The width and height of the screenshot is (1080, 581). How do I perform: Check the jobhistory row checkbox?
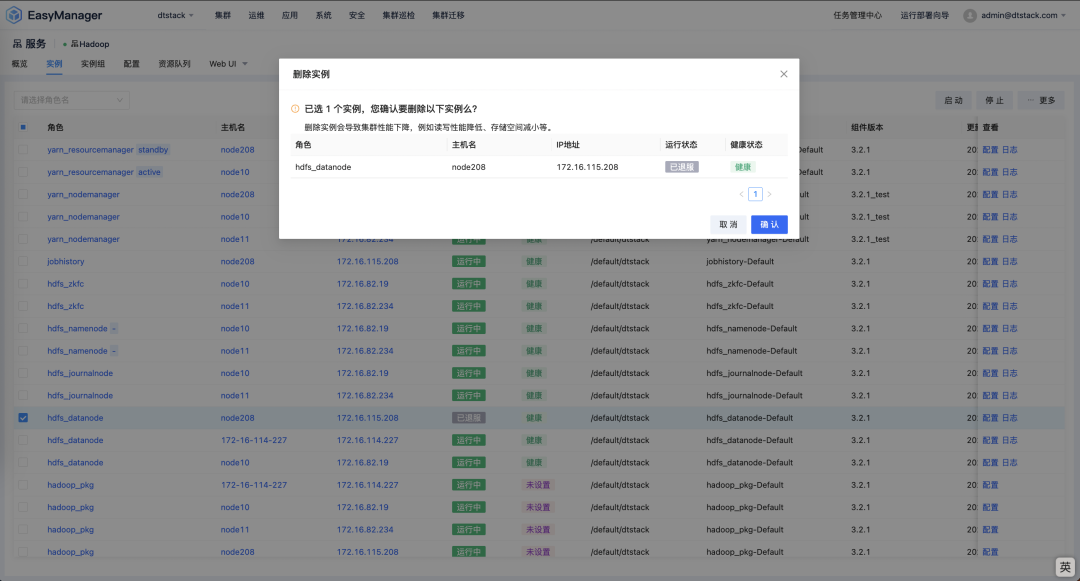23,261
